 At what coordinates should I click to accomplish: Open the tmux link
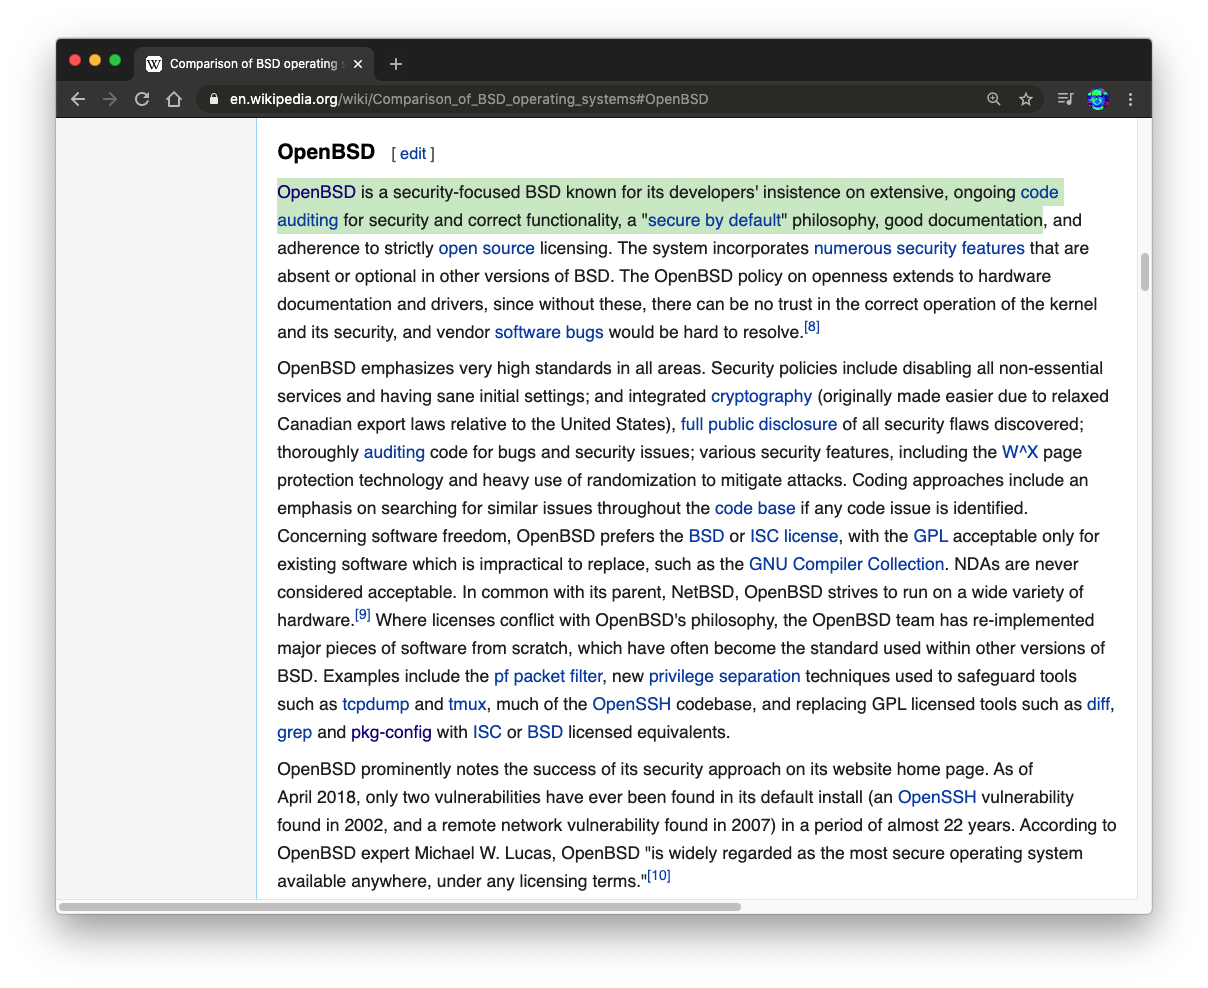(x=467, y=704)
